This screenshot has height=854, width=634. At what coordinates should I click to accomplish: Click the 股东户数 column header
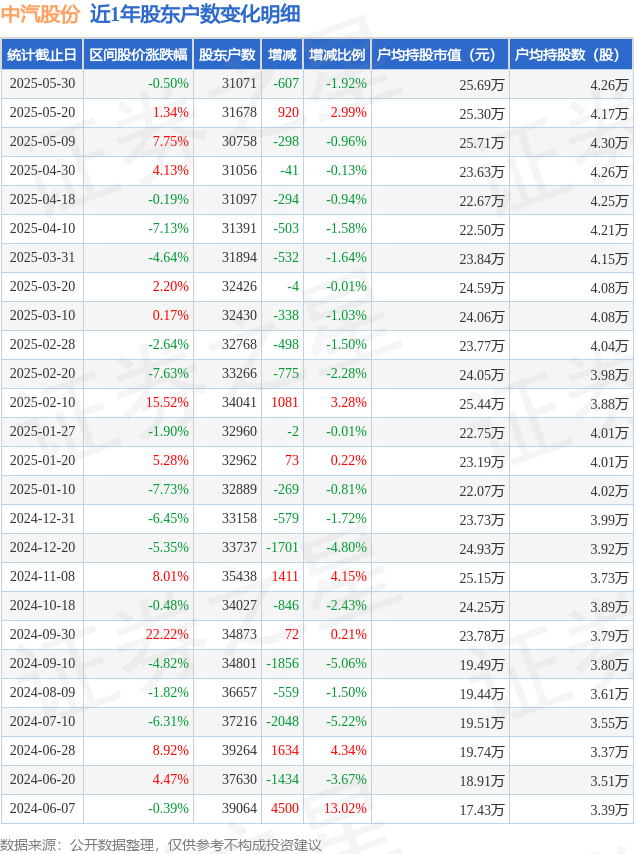(227, 54)
